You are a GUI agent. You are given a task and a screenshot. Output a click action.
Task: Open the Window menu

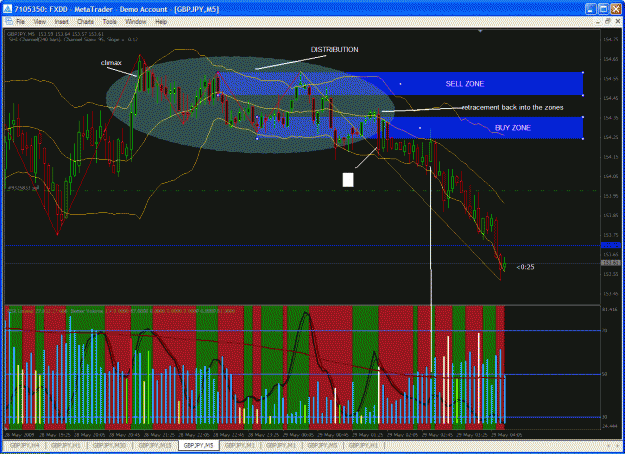pyautogui.click(x=136, y=22)
